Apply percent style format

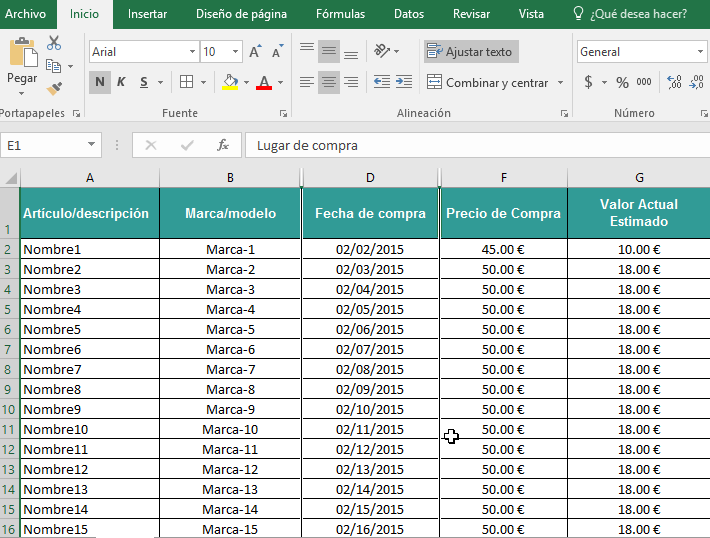point(622,82)
